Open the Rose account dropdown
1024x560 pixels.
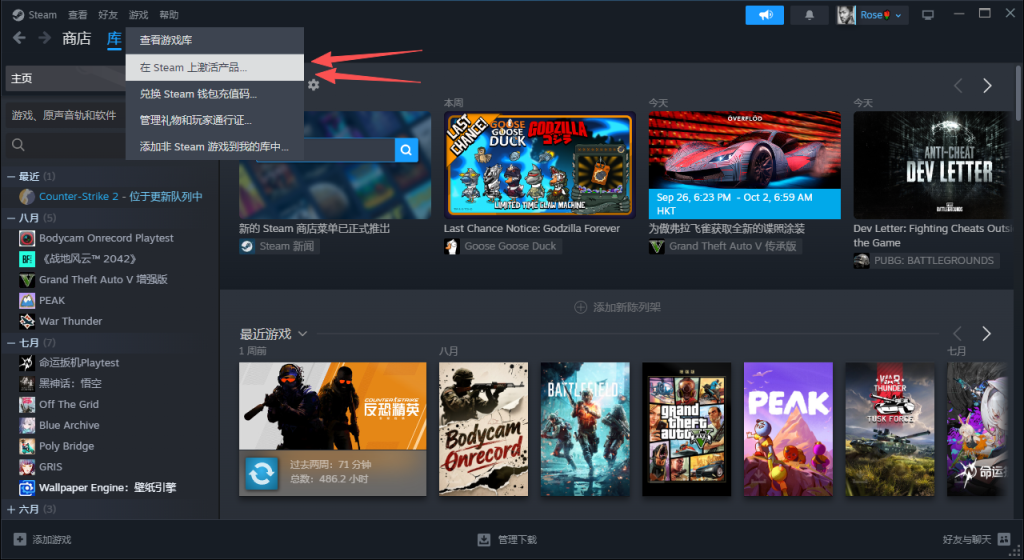pyautogui.click(x=870, y=15)
